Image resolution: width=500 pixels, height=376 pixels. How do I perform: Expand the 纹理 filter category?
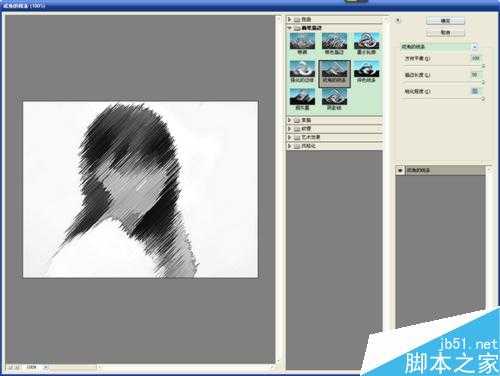[x=289, y=129]
